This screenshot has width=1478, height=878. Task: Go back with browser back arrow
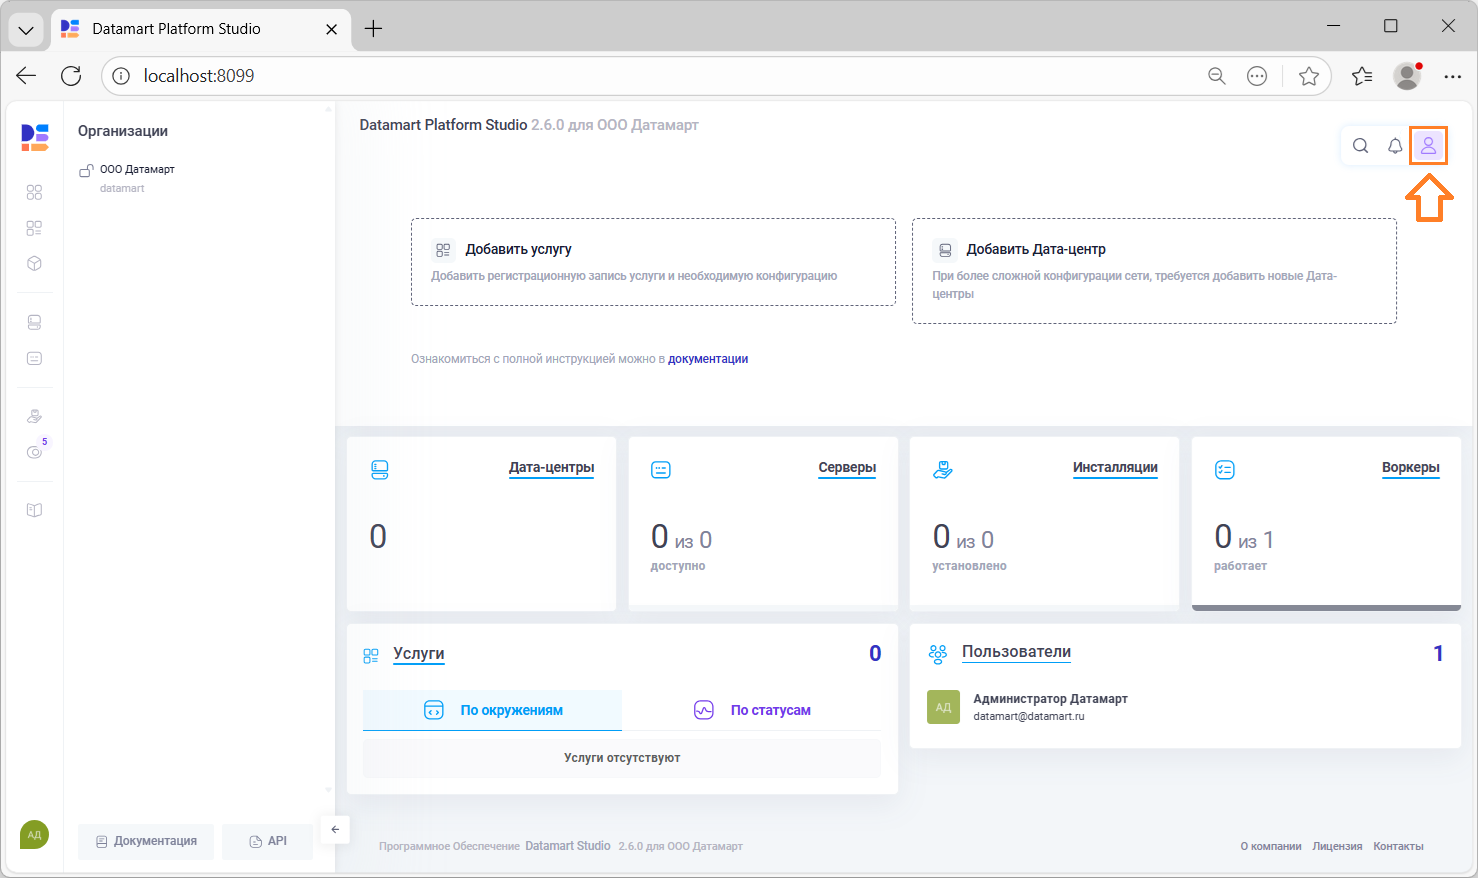[26, 76]
